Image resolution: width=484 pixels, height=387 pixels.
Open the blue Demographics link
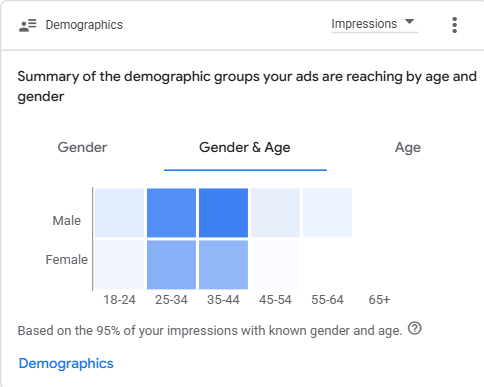(x=66, y=363)
